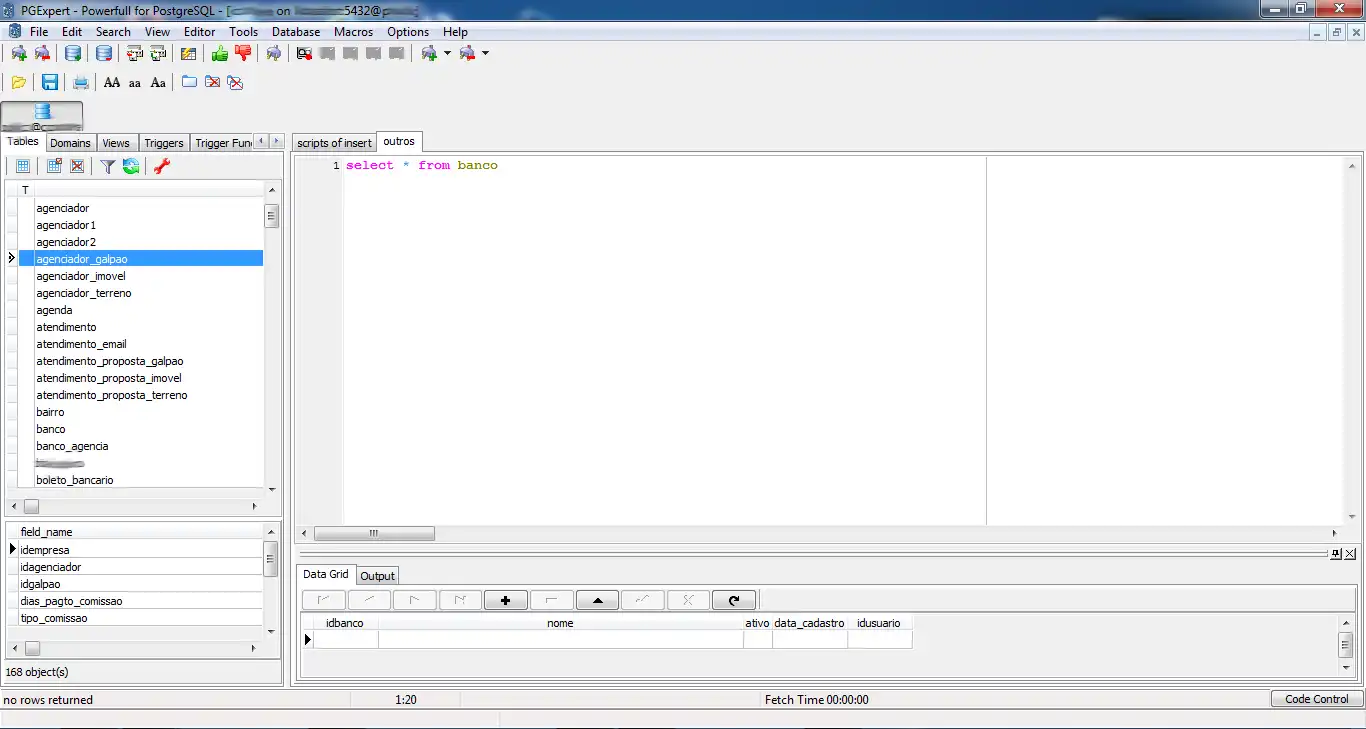Screen dimensions: 1366x729
Task: Convert text to uppercase with AA icon
Action: click(112, 82)
